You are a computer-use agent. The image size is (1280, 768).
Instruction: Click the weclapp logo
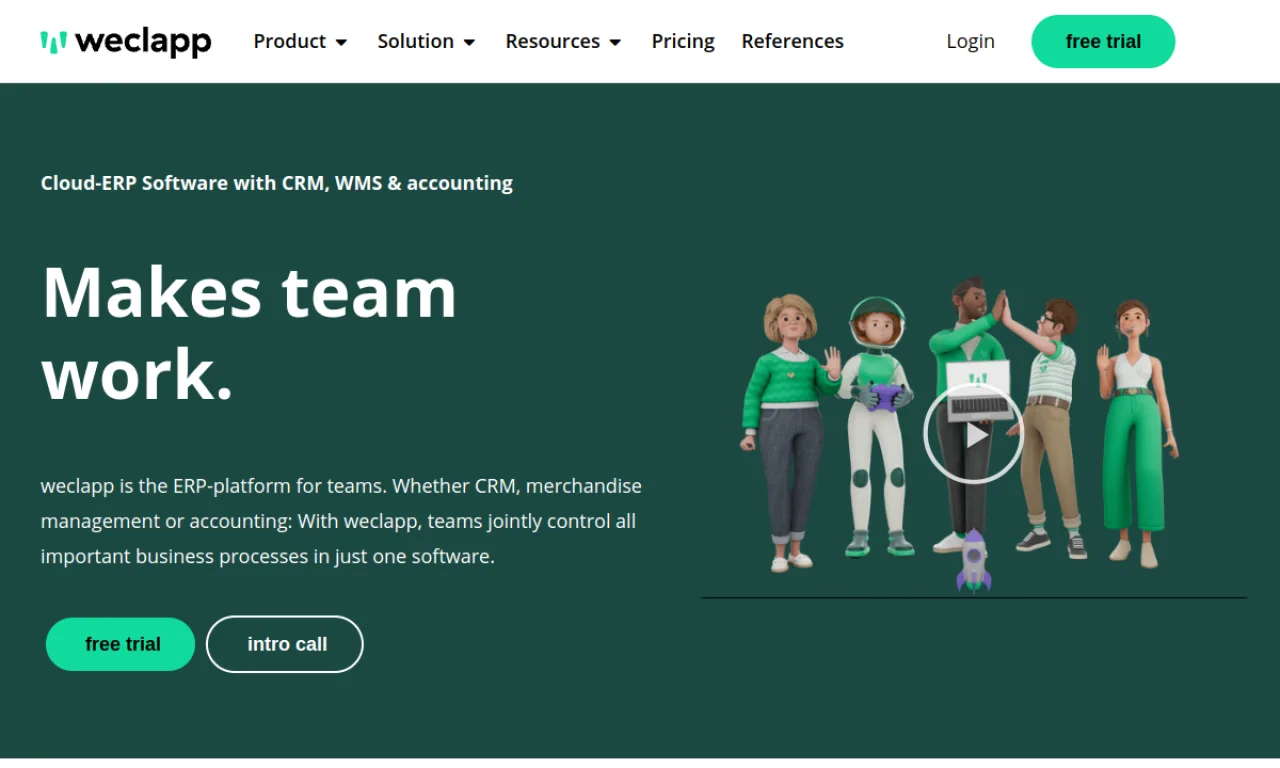[126, 41]
